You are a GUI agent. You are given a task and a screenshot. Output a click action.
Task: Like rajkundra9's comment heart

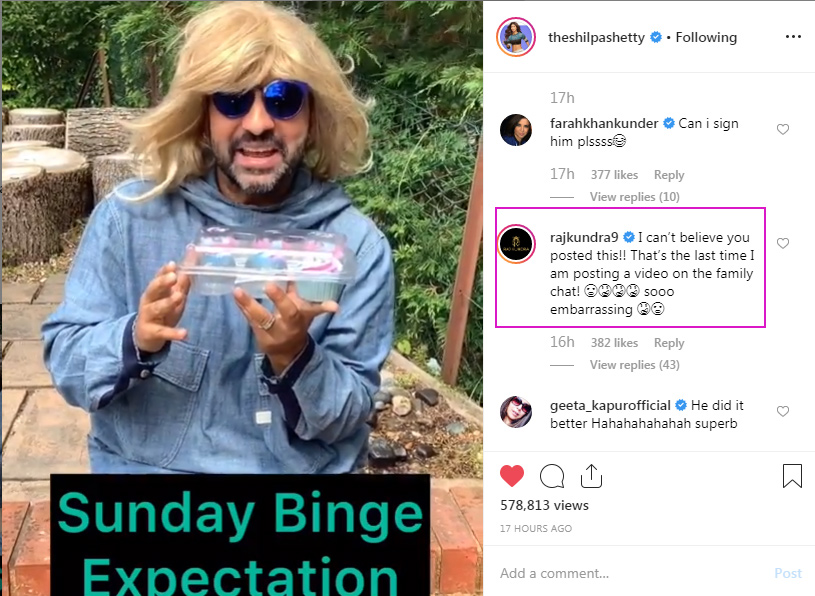[783, 243]
